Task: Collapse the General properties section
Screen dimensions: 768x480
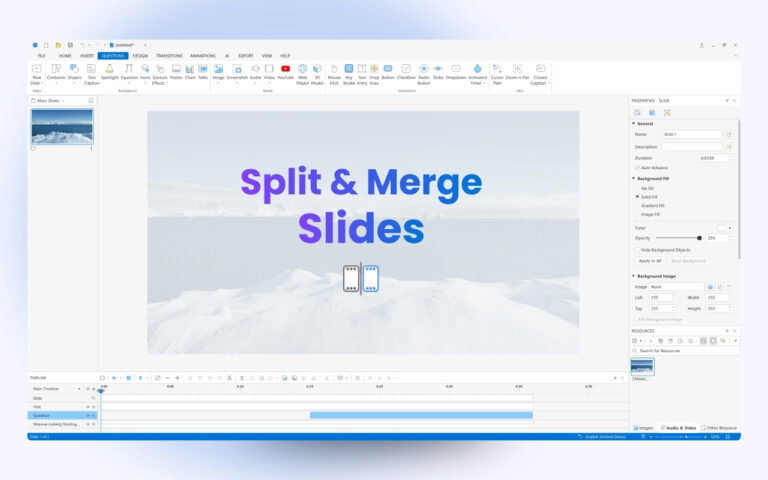Action: coord(634,123)
